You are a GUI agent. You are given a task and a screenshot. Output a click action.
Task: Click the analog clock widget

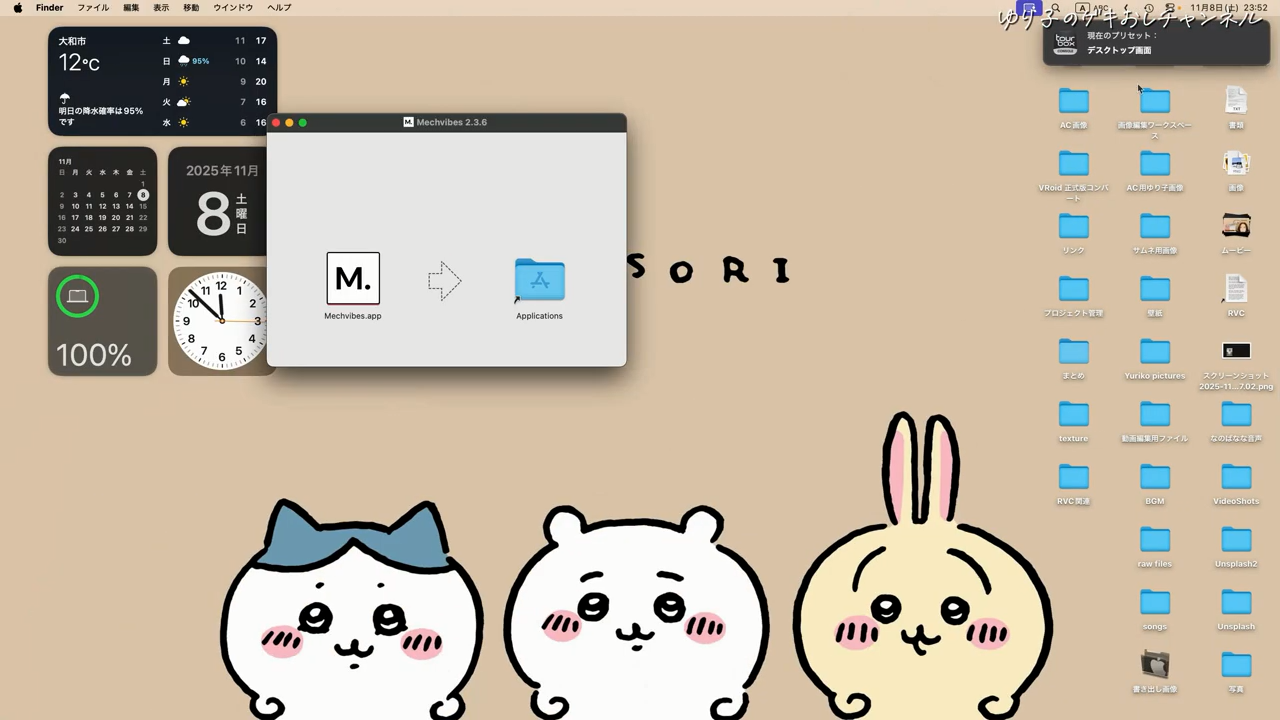point(220,321)
